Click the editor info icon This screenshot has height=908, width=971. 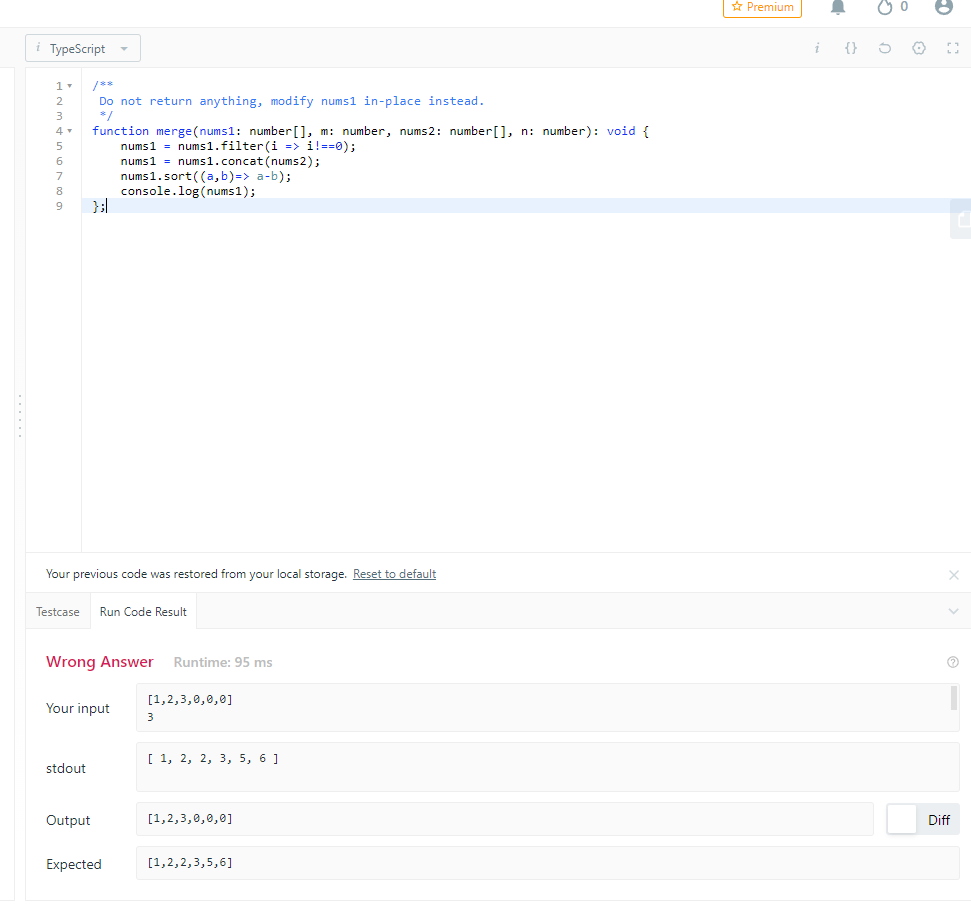tap(817, 48)
